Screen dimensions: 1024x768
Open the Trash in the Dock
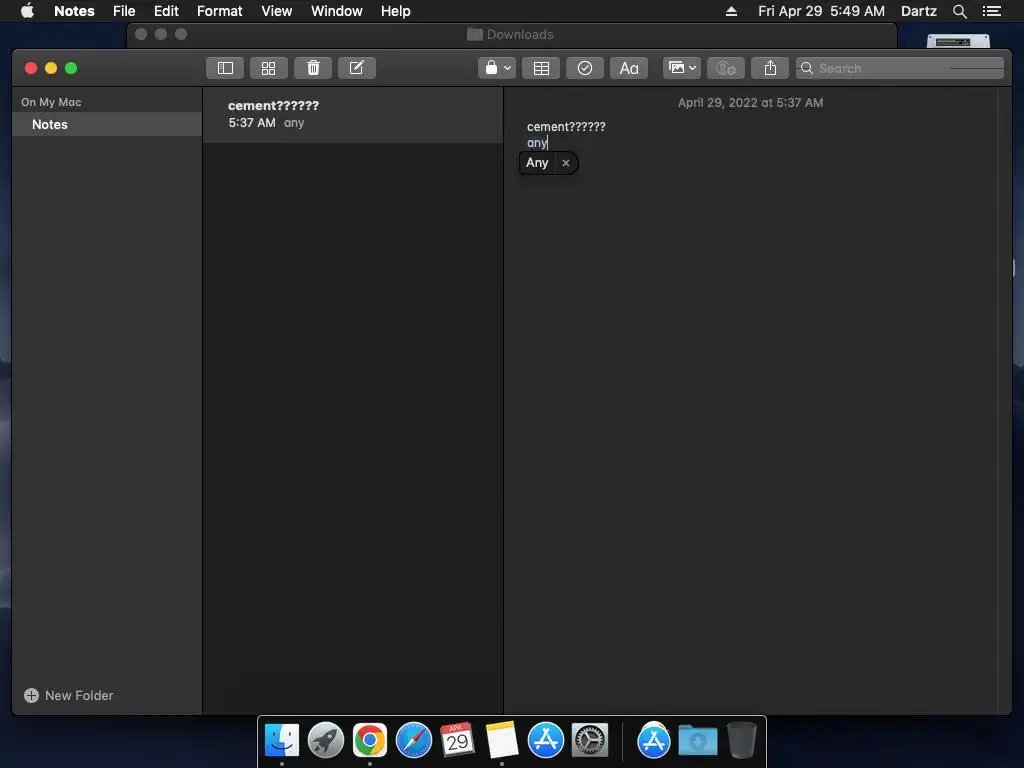(742, 741)
